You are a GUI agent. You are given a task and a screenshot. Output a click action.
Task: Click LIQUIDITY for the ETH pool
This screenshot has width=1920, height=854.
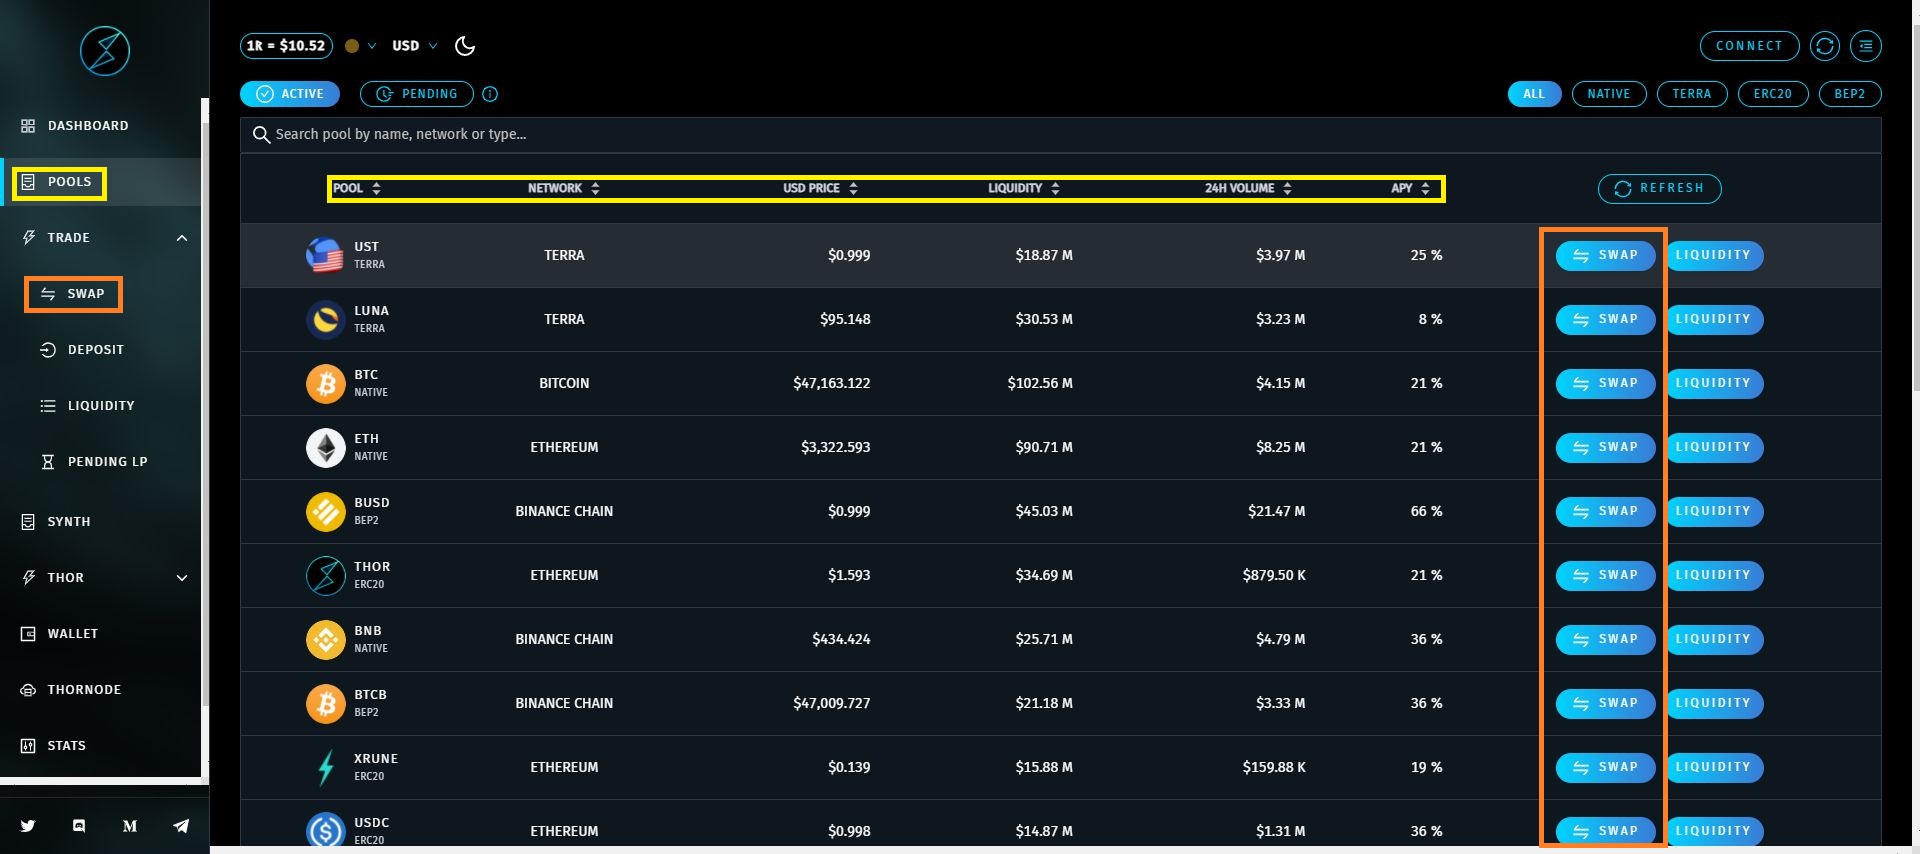click(x=1714, y=447)
